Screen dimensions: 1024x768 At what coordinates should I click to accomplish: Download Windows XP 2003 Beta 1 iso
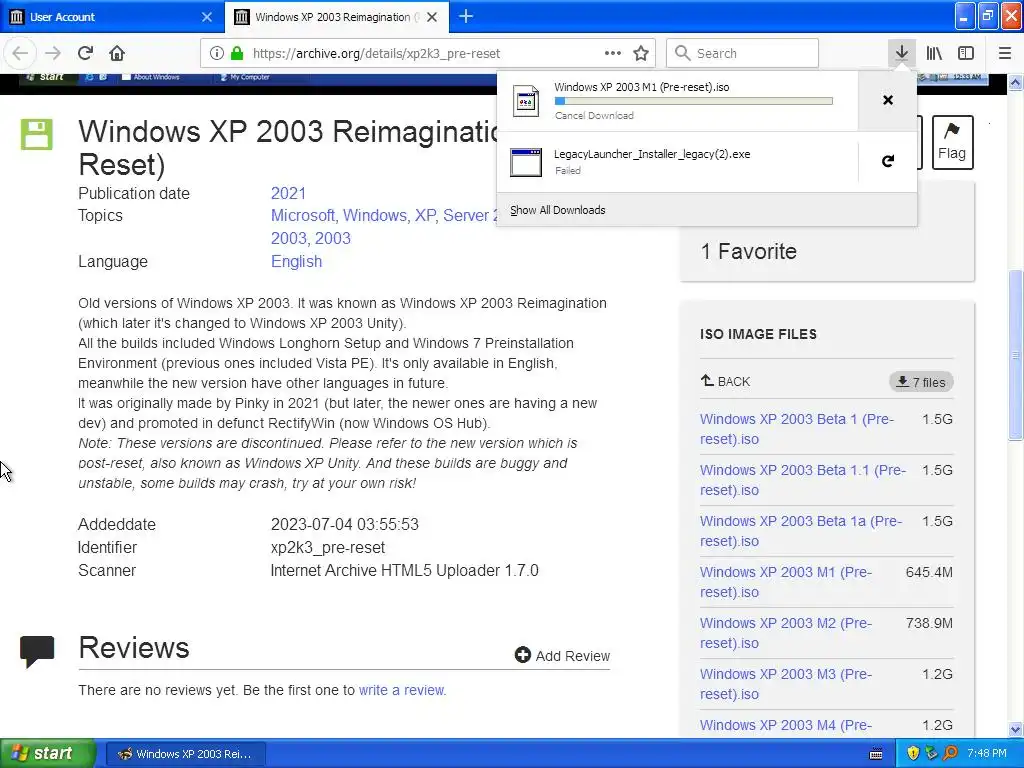797,429
